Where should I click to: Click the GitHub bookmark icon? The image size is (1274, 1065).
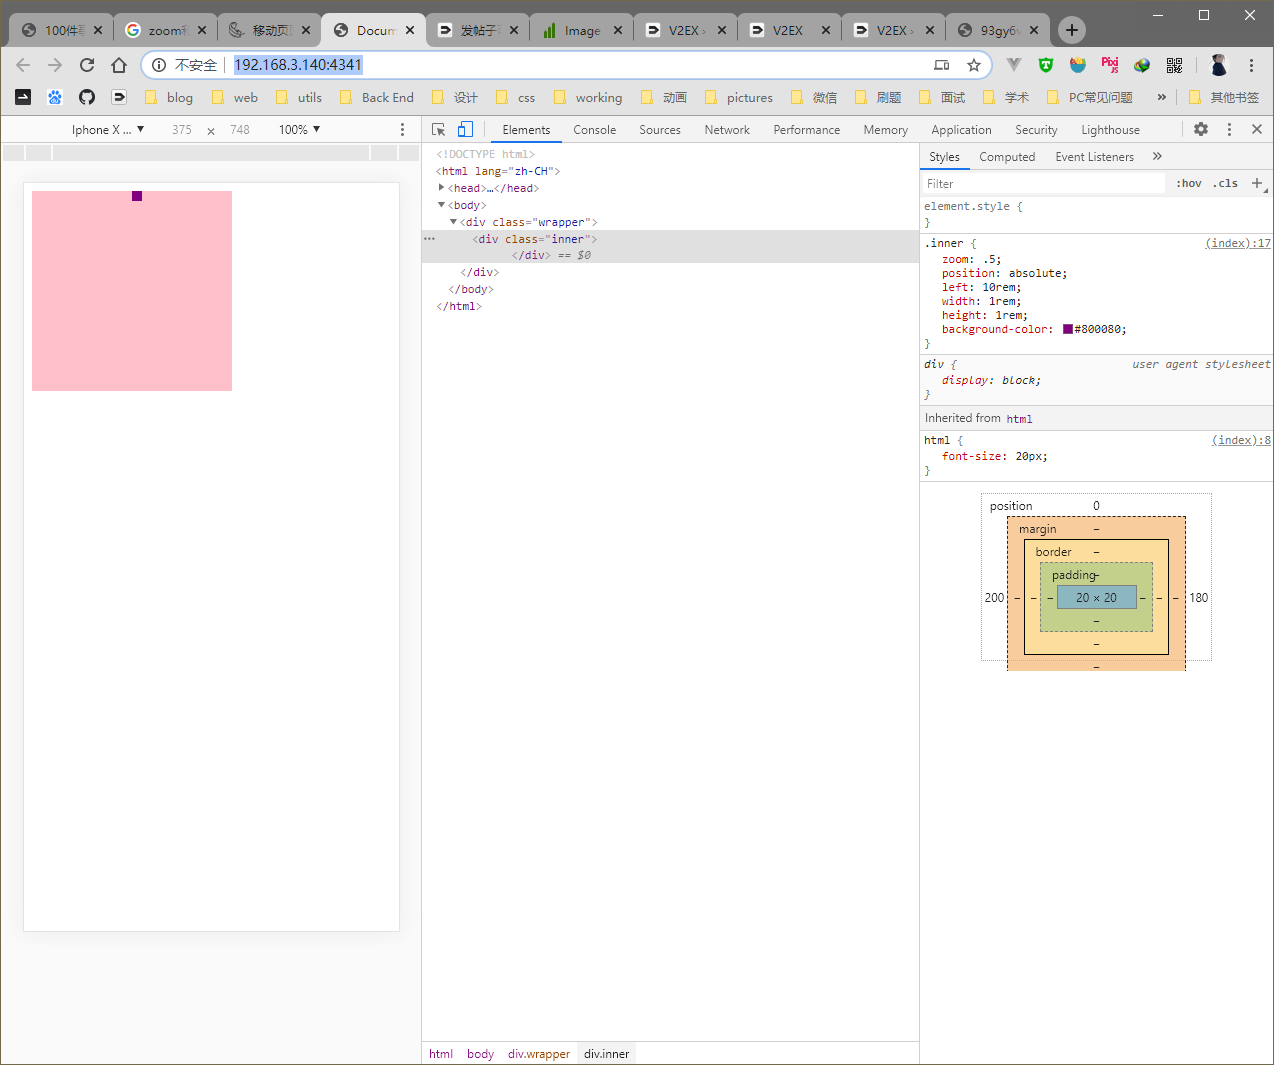87,97
